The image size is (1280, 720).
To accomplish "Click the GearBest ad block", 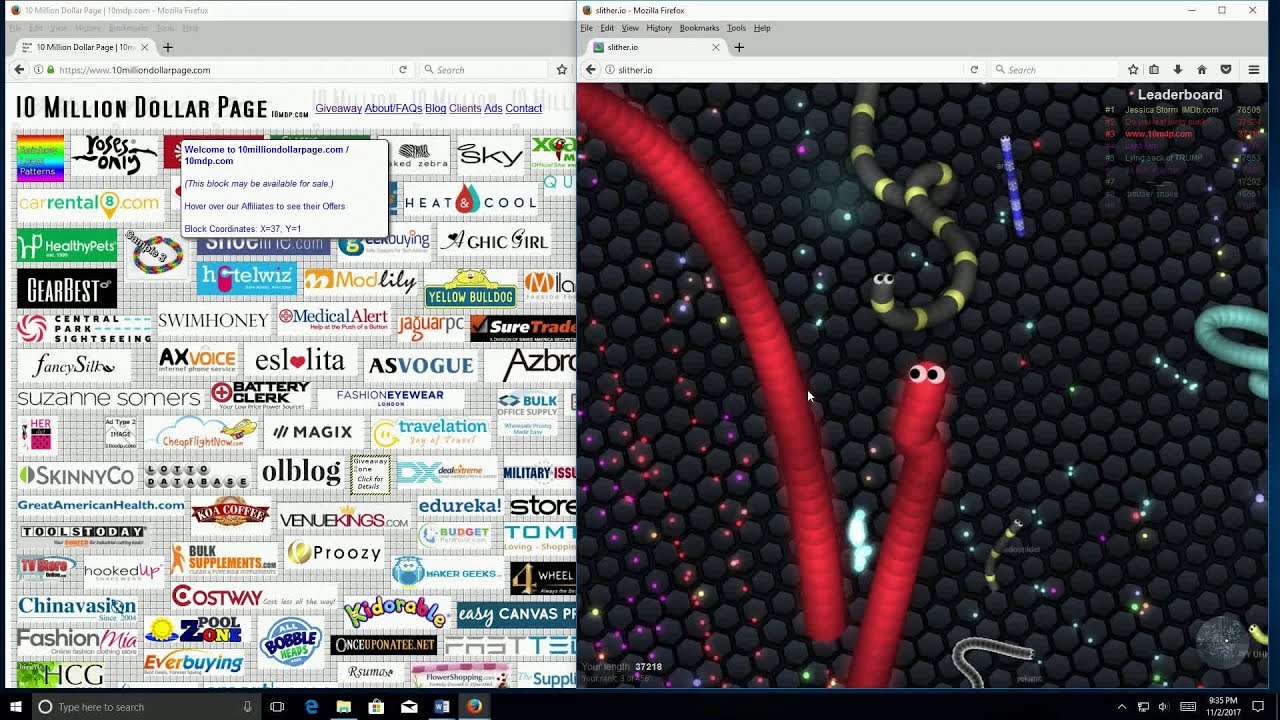I will click(67, 290).
